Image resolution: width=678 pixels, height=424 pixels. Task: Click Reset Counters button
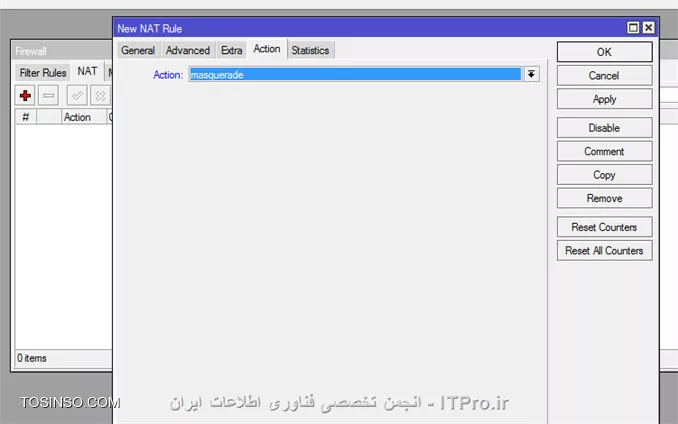click(604, 227)
